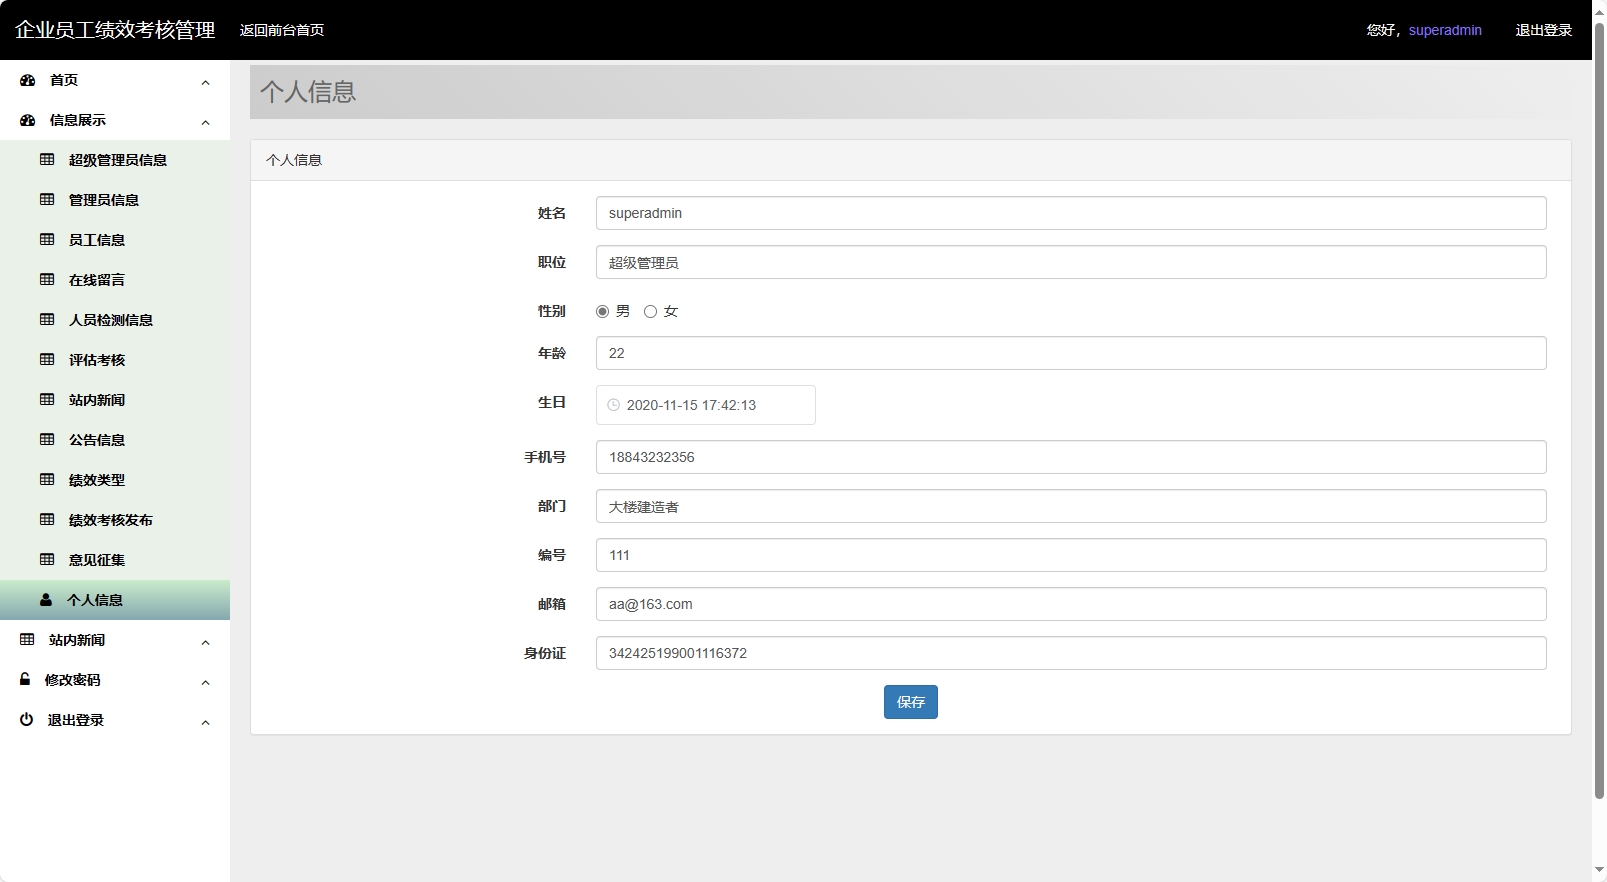This screenshot has height=882, width=1607.
Task: Click table icon next to 员工信息
Action: pos(47,239)
